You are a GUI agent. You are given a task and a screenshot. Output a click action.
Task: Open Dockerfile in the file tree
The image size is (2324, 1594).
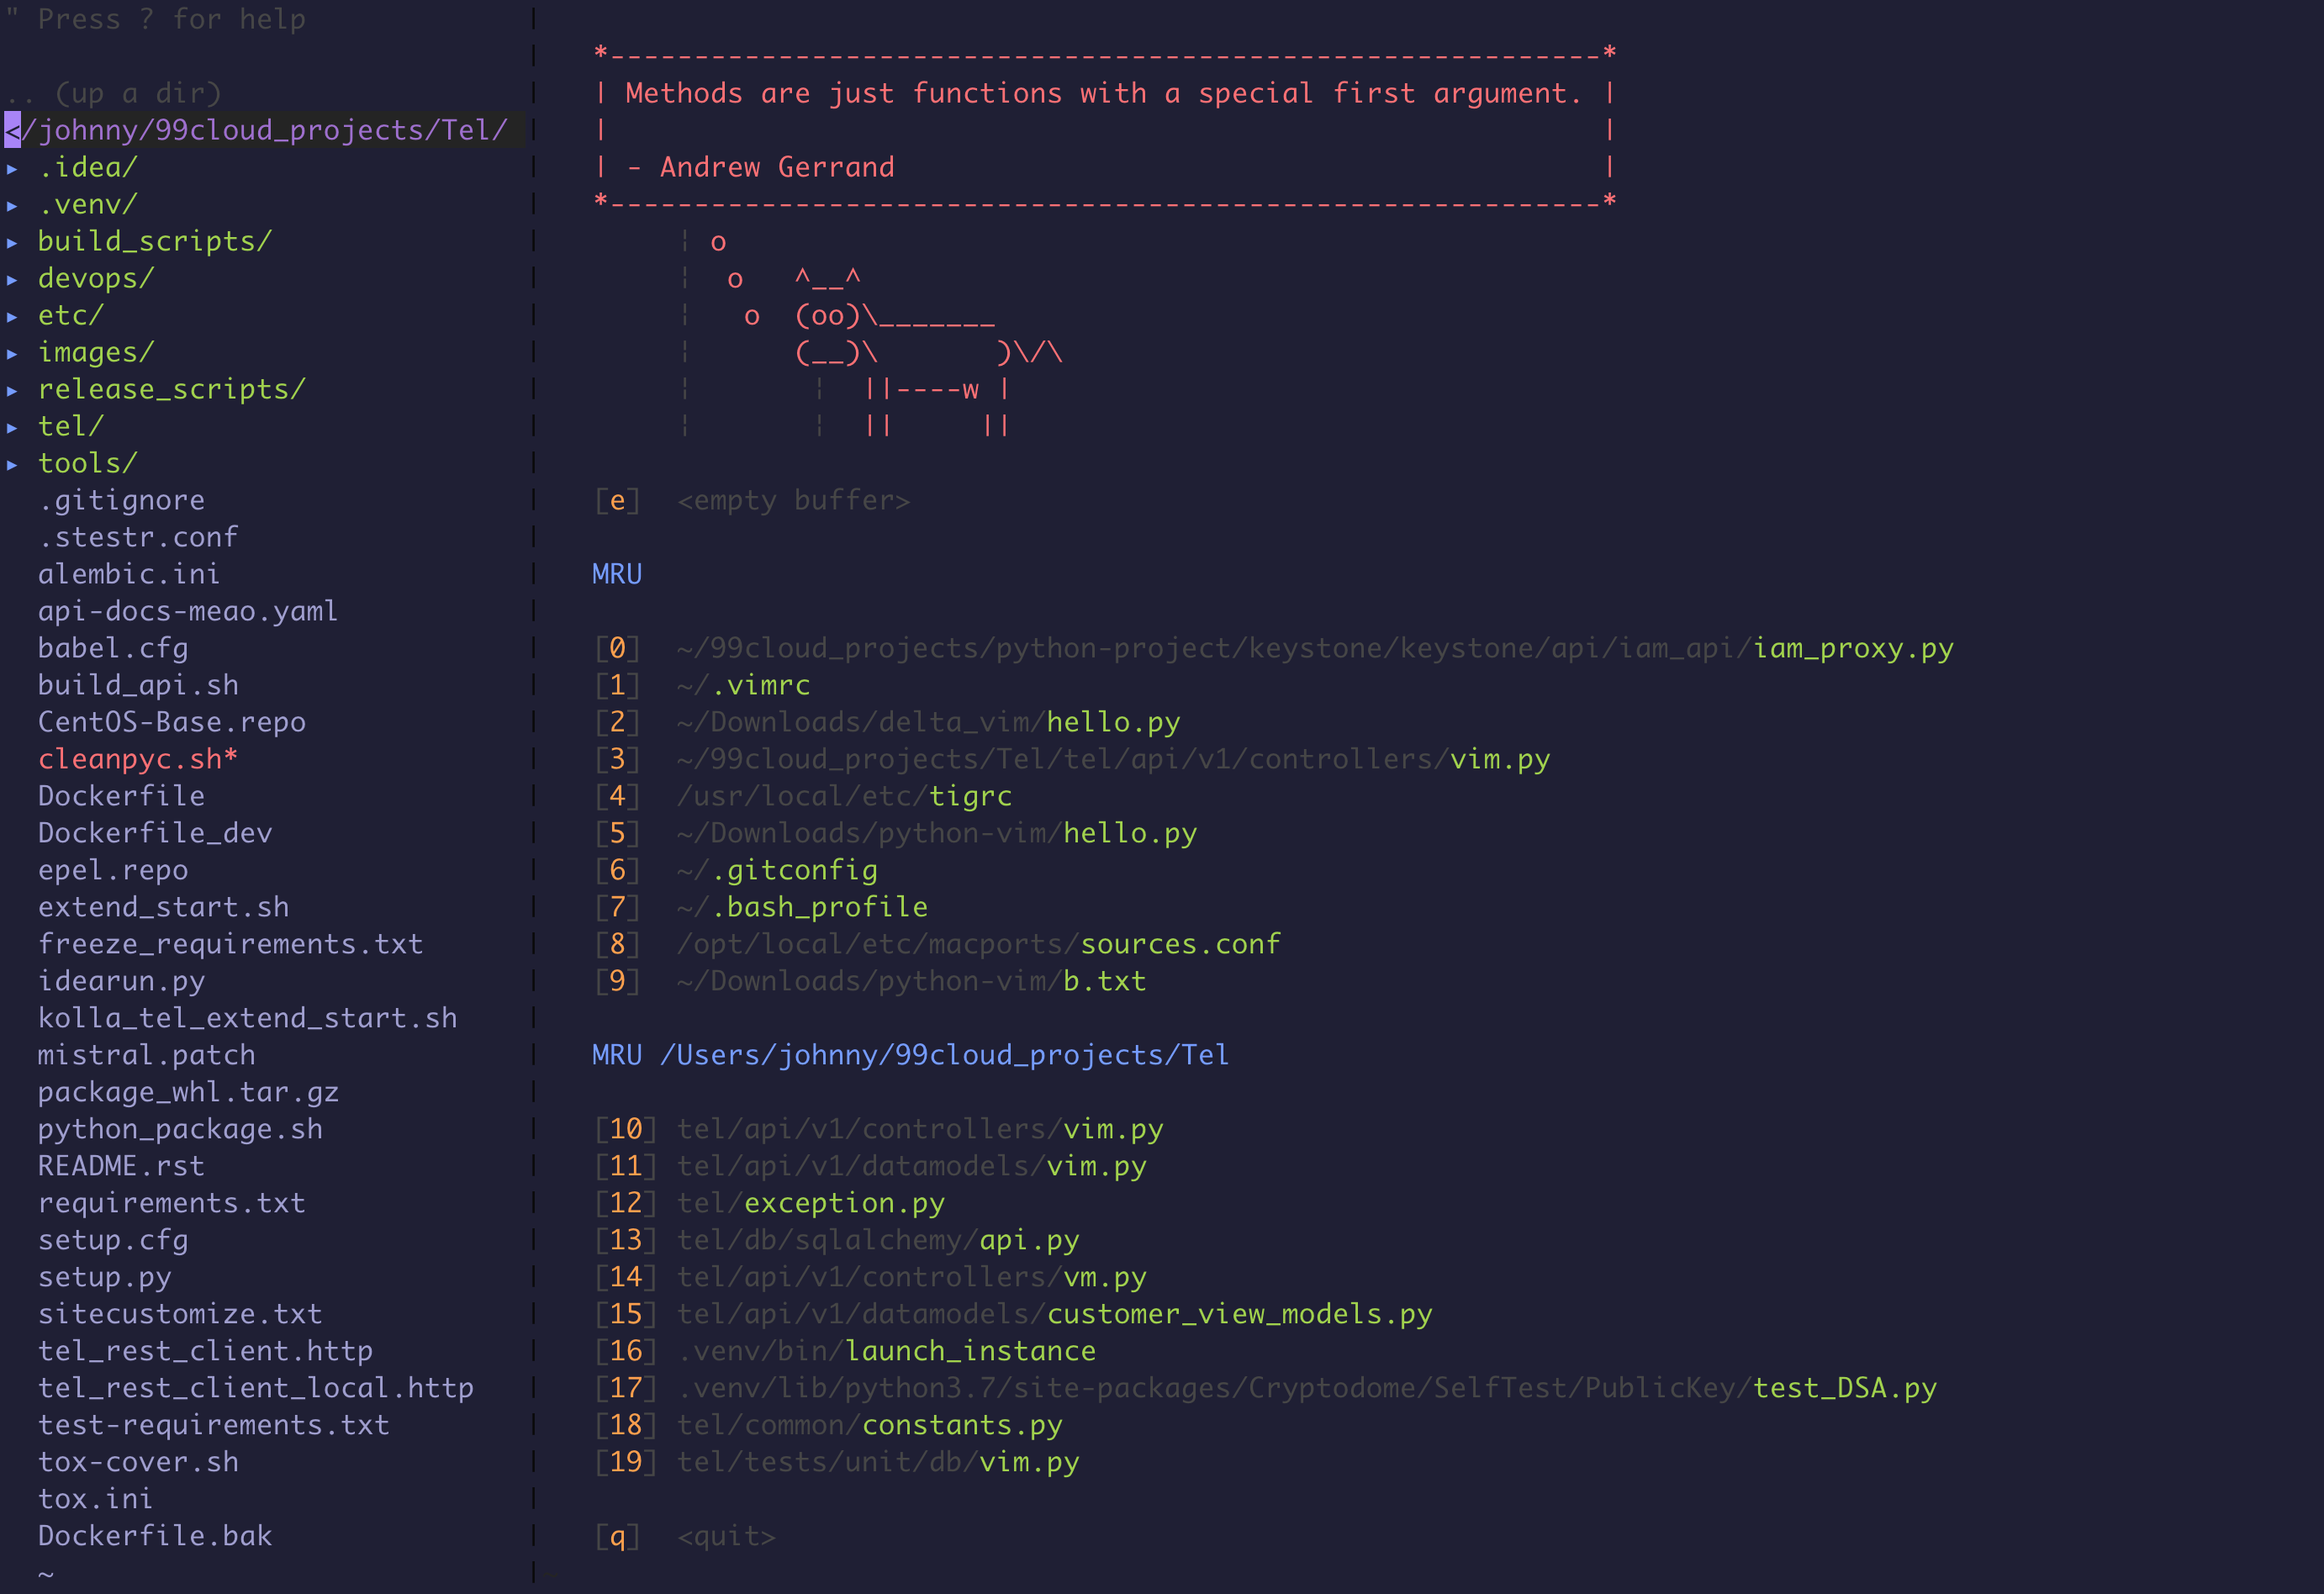(121, 796)
